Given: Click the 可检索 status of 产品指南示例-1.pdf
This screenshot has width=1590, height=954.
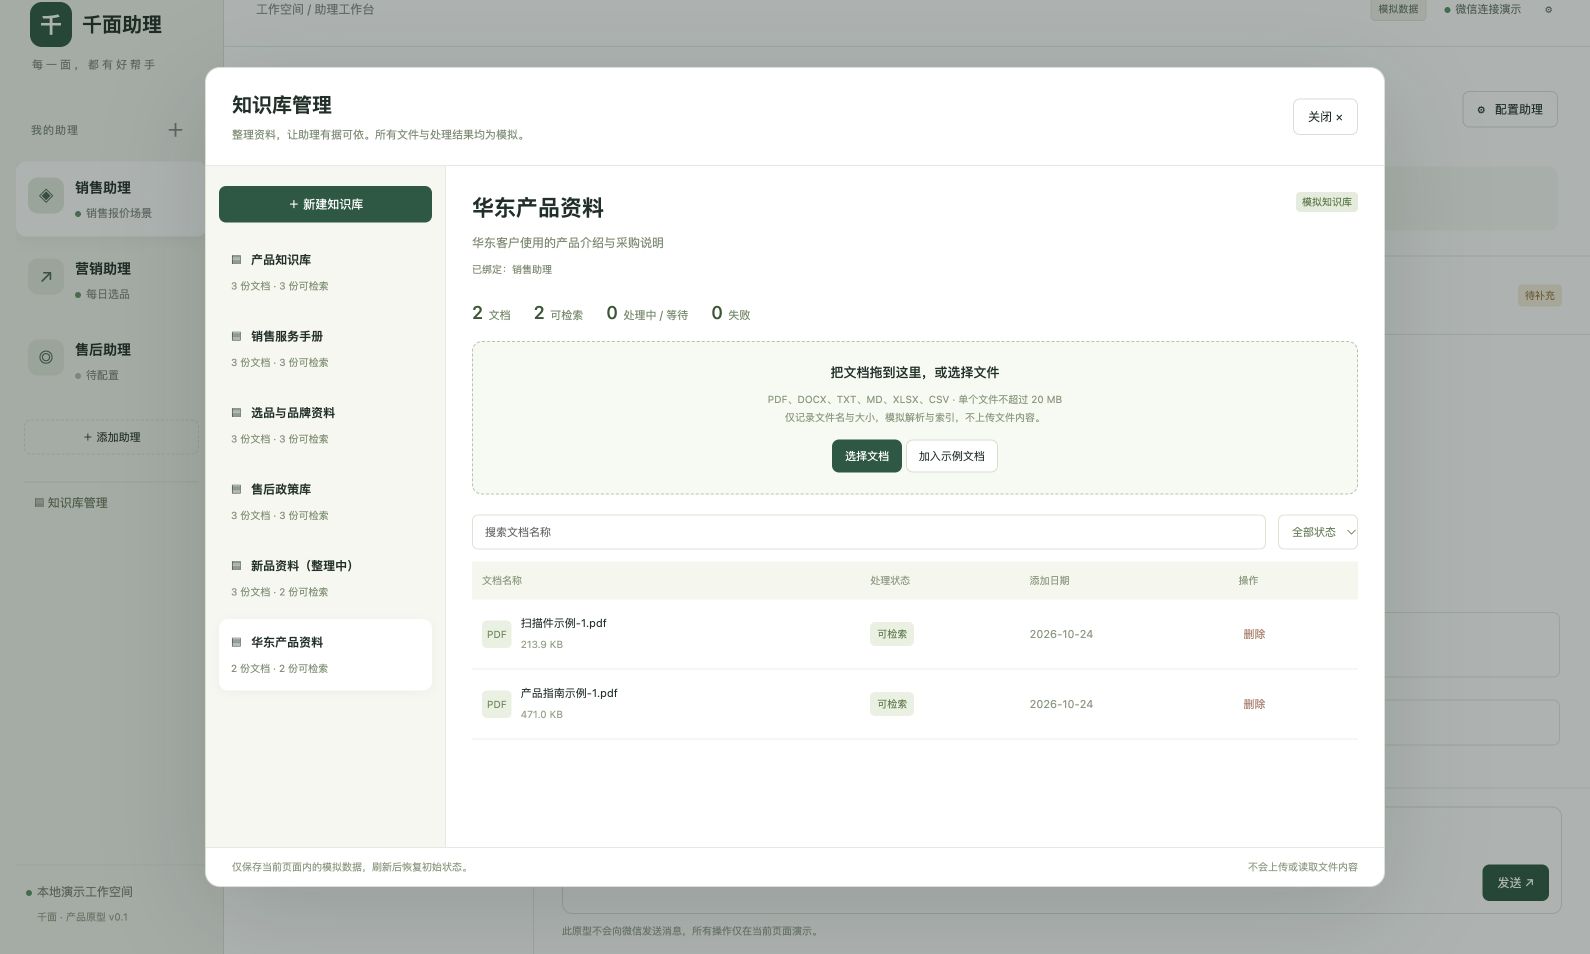Looking at the screenshot, I should click(891, 704).
